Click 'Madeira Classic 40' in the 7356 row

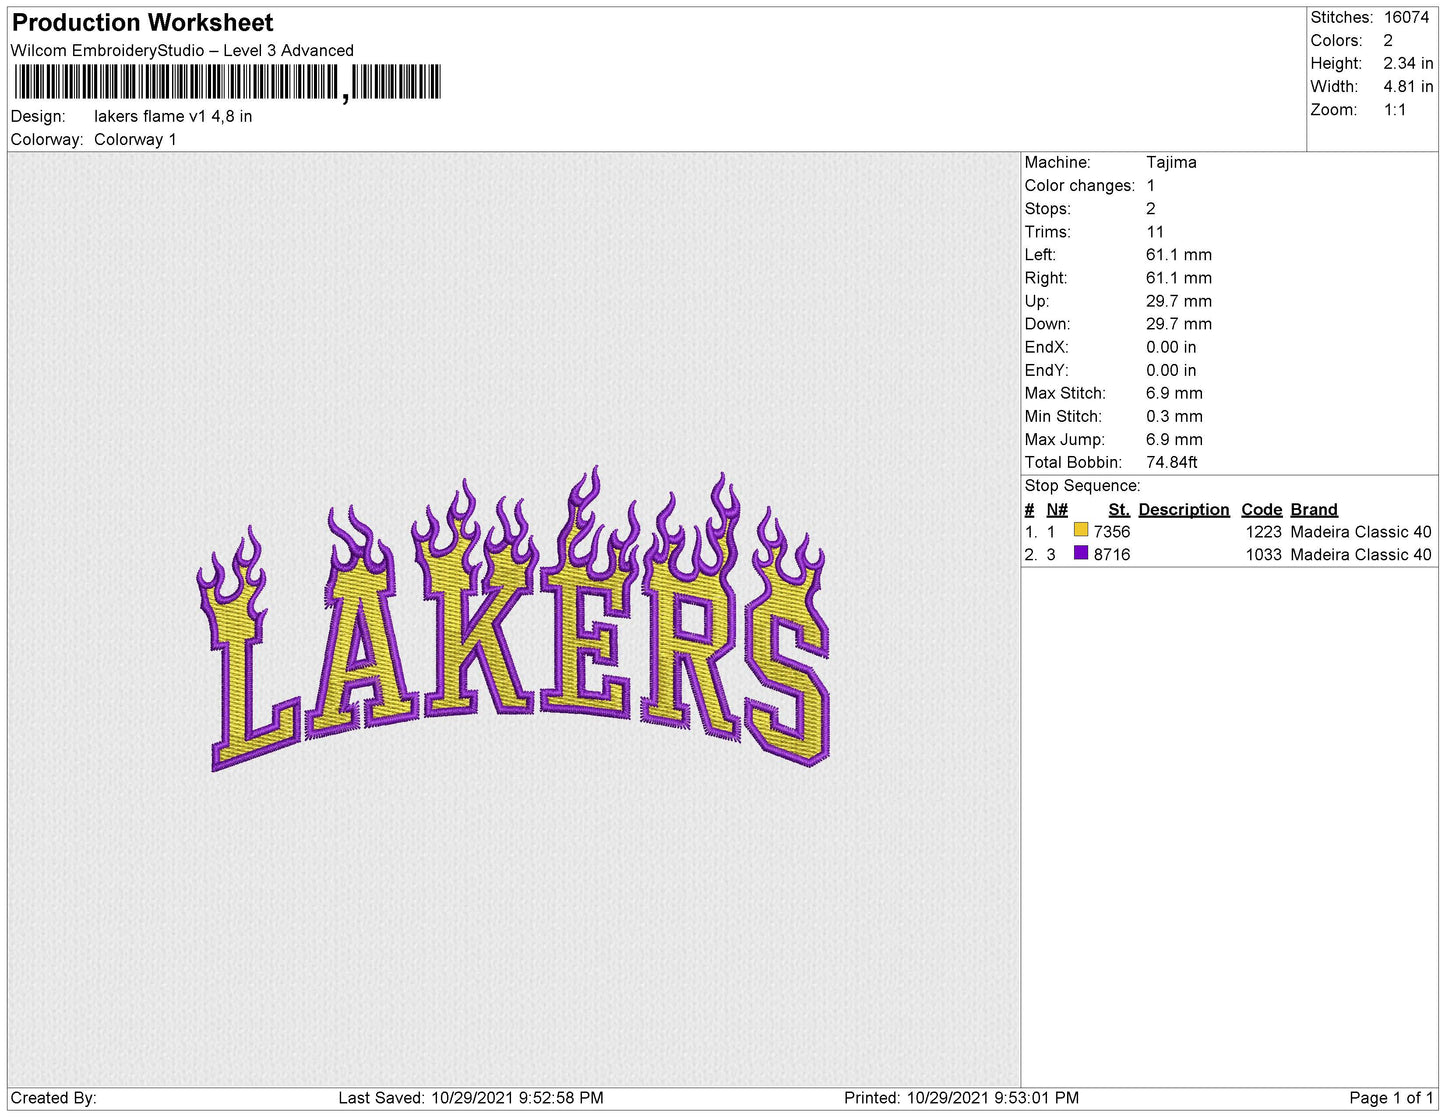pyautogui.click(x=1361, y=532)
